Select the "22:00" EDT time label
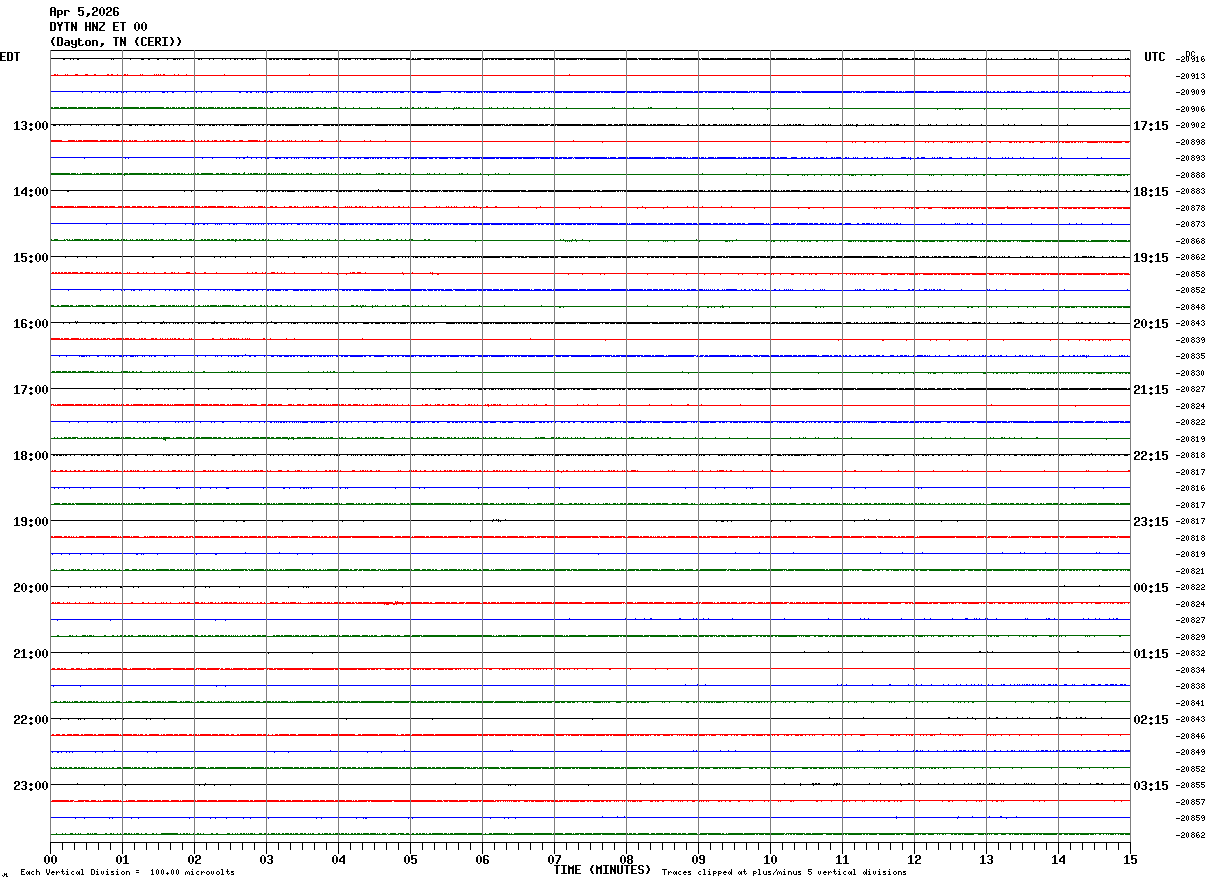Screen dimensions: 1210x886 pos(30,720)
